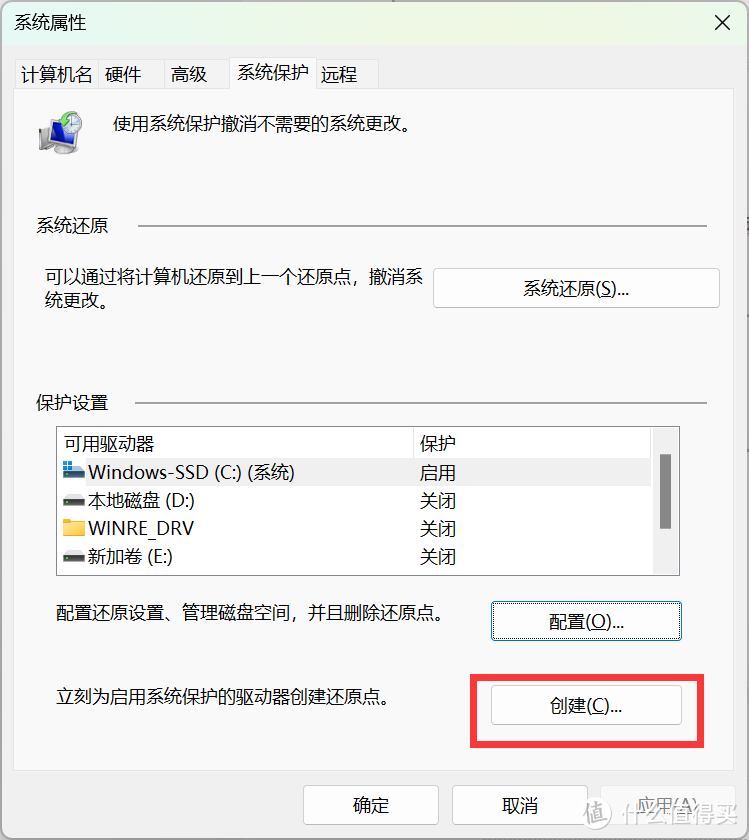The image size is (749, 840).
Task: Click the Windows-SSD (C:) drive icon
Action: [x=73, y=470]
